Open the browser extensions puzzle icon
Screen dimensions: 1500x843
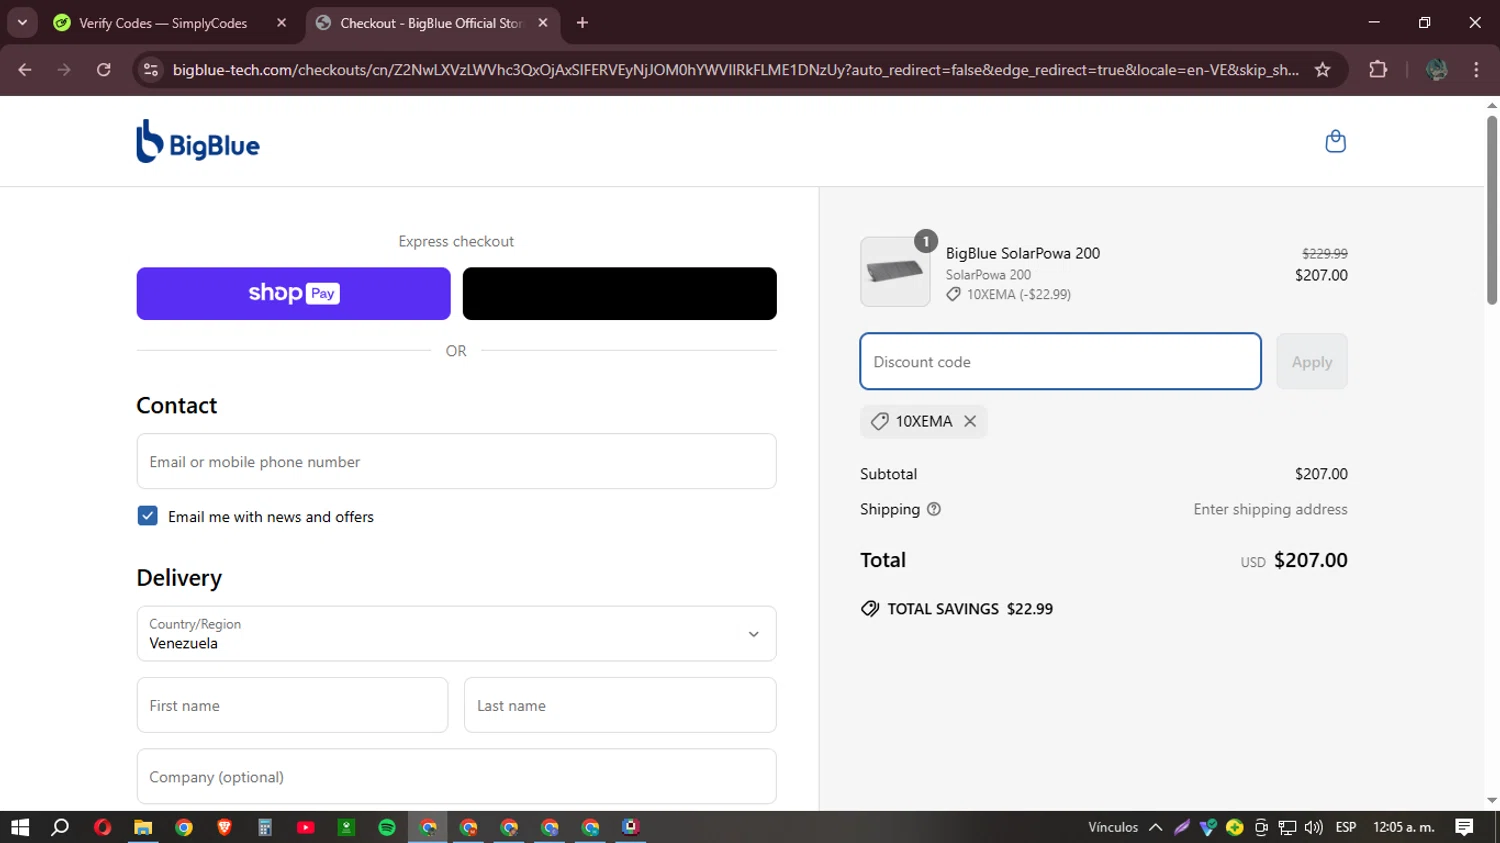pos(1378,69)
